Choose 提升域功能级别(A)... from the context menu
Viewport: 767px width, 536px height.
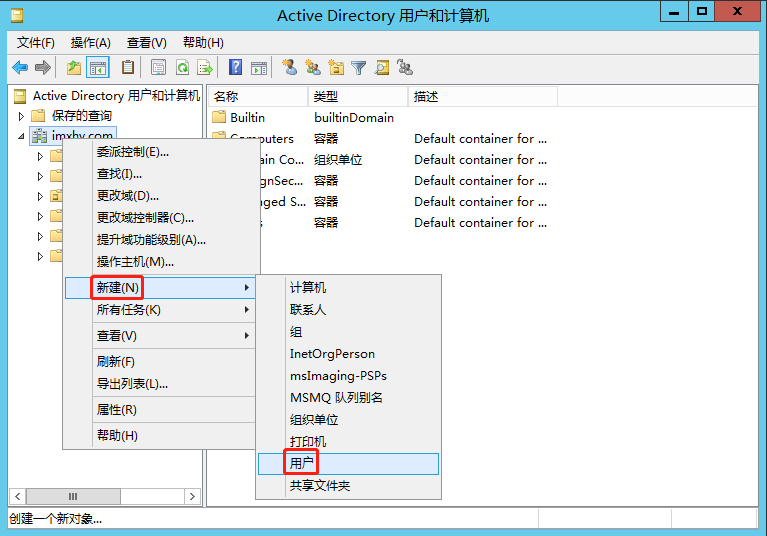(x=161, y=240)
